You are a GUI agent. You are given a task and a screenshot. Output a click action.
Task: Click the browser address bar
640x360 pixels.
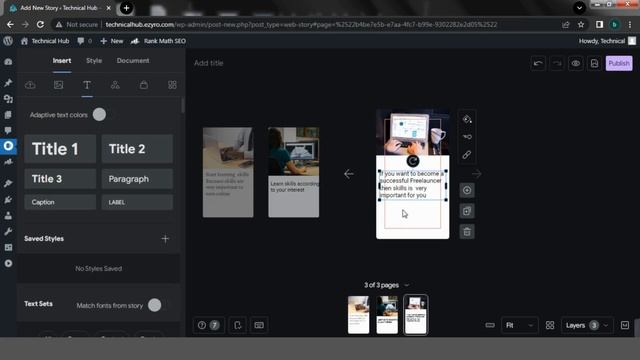point(301,24)
